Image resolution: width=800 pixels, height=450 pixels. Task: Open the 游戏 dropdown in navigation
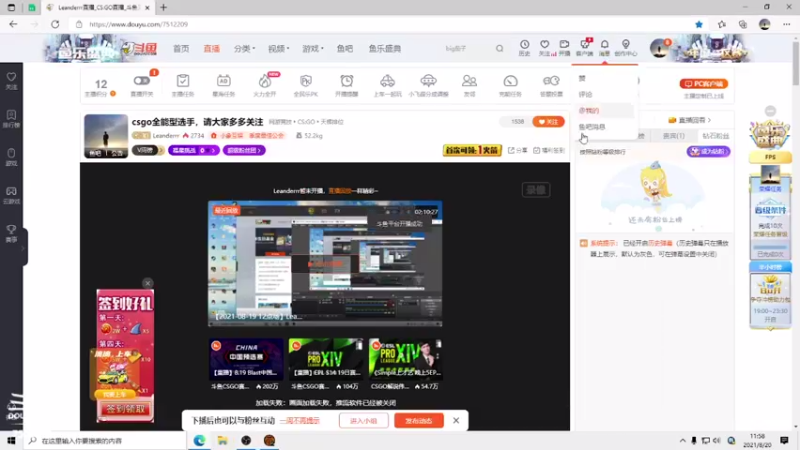click(313, 48)
